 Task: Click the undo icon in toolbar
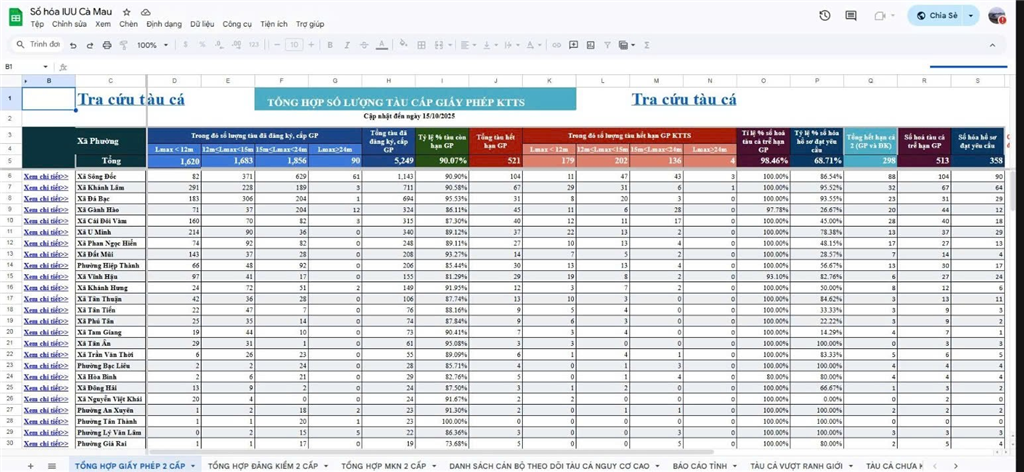click(72, 45)
